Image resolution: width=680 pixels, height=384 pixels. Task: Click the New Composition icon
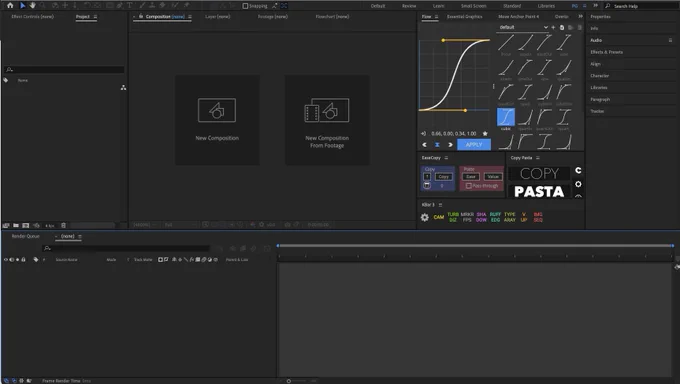(x=217, y=110)
